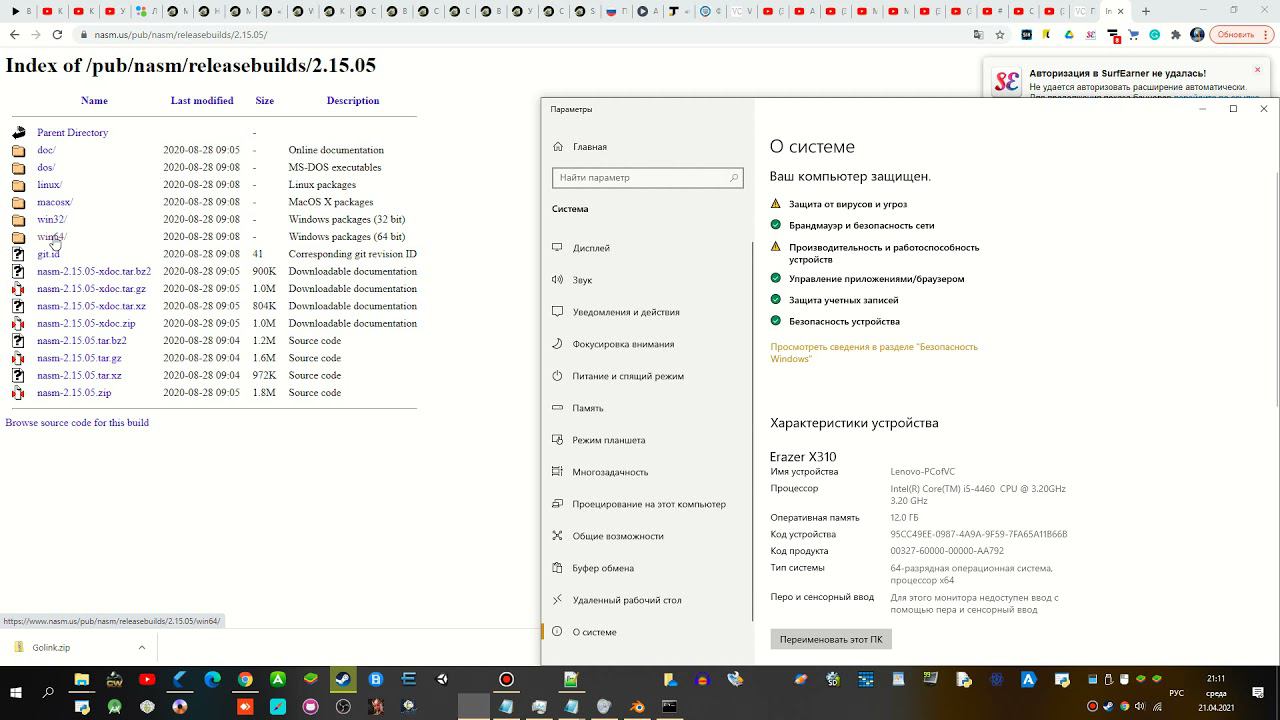Open Windows Security details link
Viewport: 1280px width, 720px height.
pyautogui.click(x=874, y=353)
